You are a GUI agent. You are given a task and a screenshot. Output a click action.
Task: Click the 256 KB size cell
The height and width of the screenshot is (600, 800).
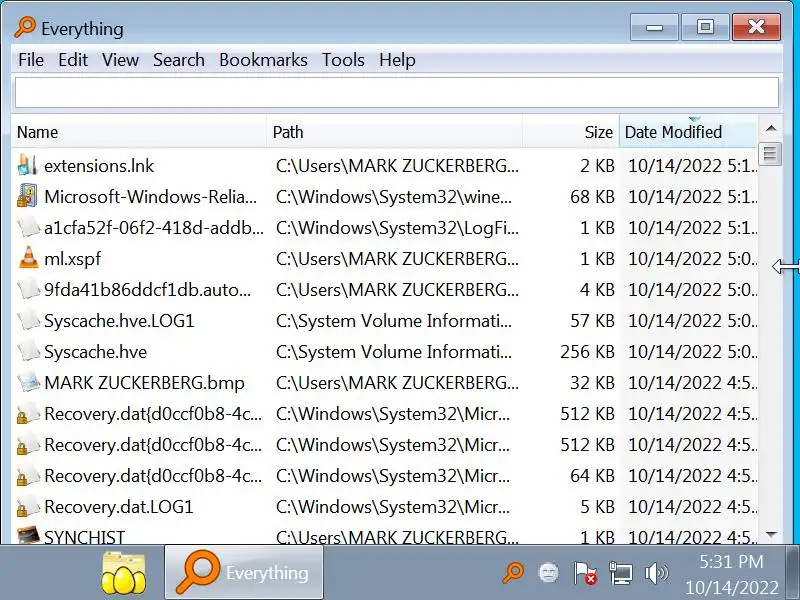click(587, 352)
